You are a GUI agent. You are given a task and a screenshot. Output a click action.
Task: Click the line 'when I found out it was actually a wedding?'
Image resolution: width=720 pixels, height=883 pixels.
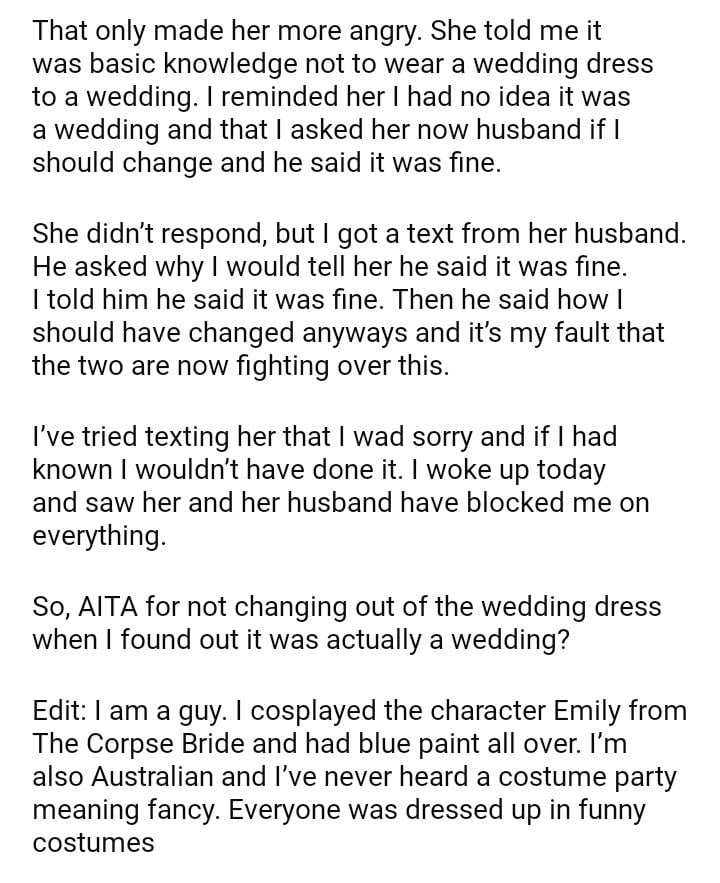(x=301, y=640)
